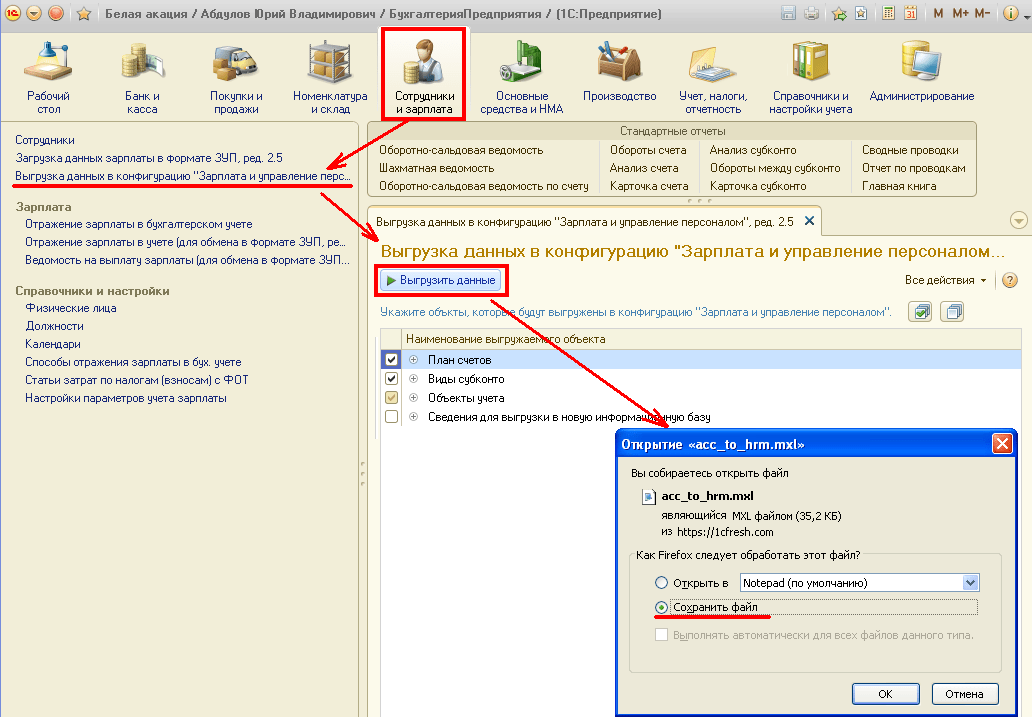
Task: Open the Номенклатура и склад section
Action: coord(330,78)
